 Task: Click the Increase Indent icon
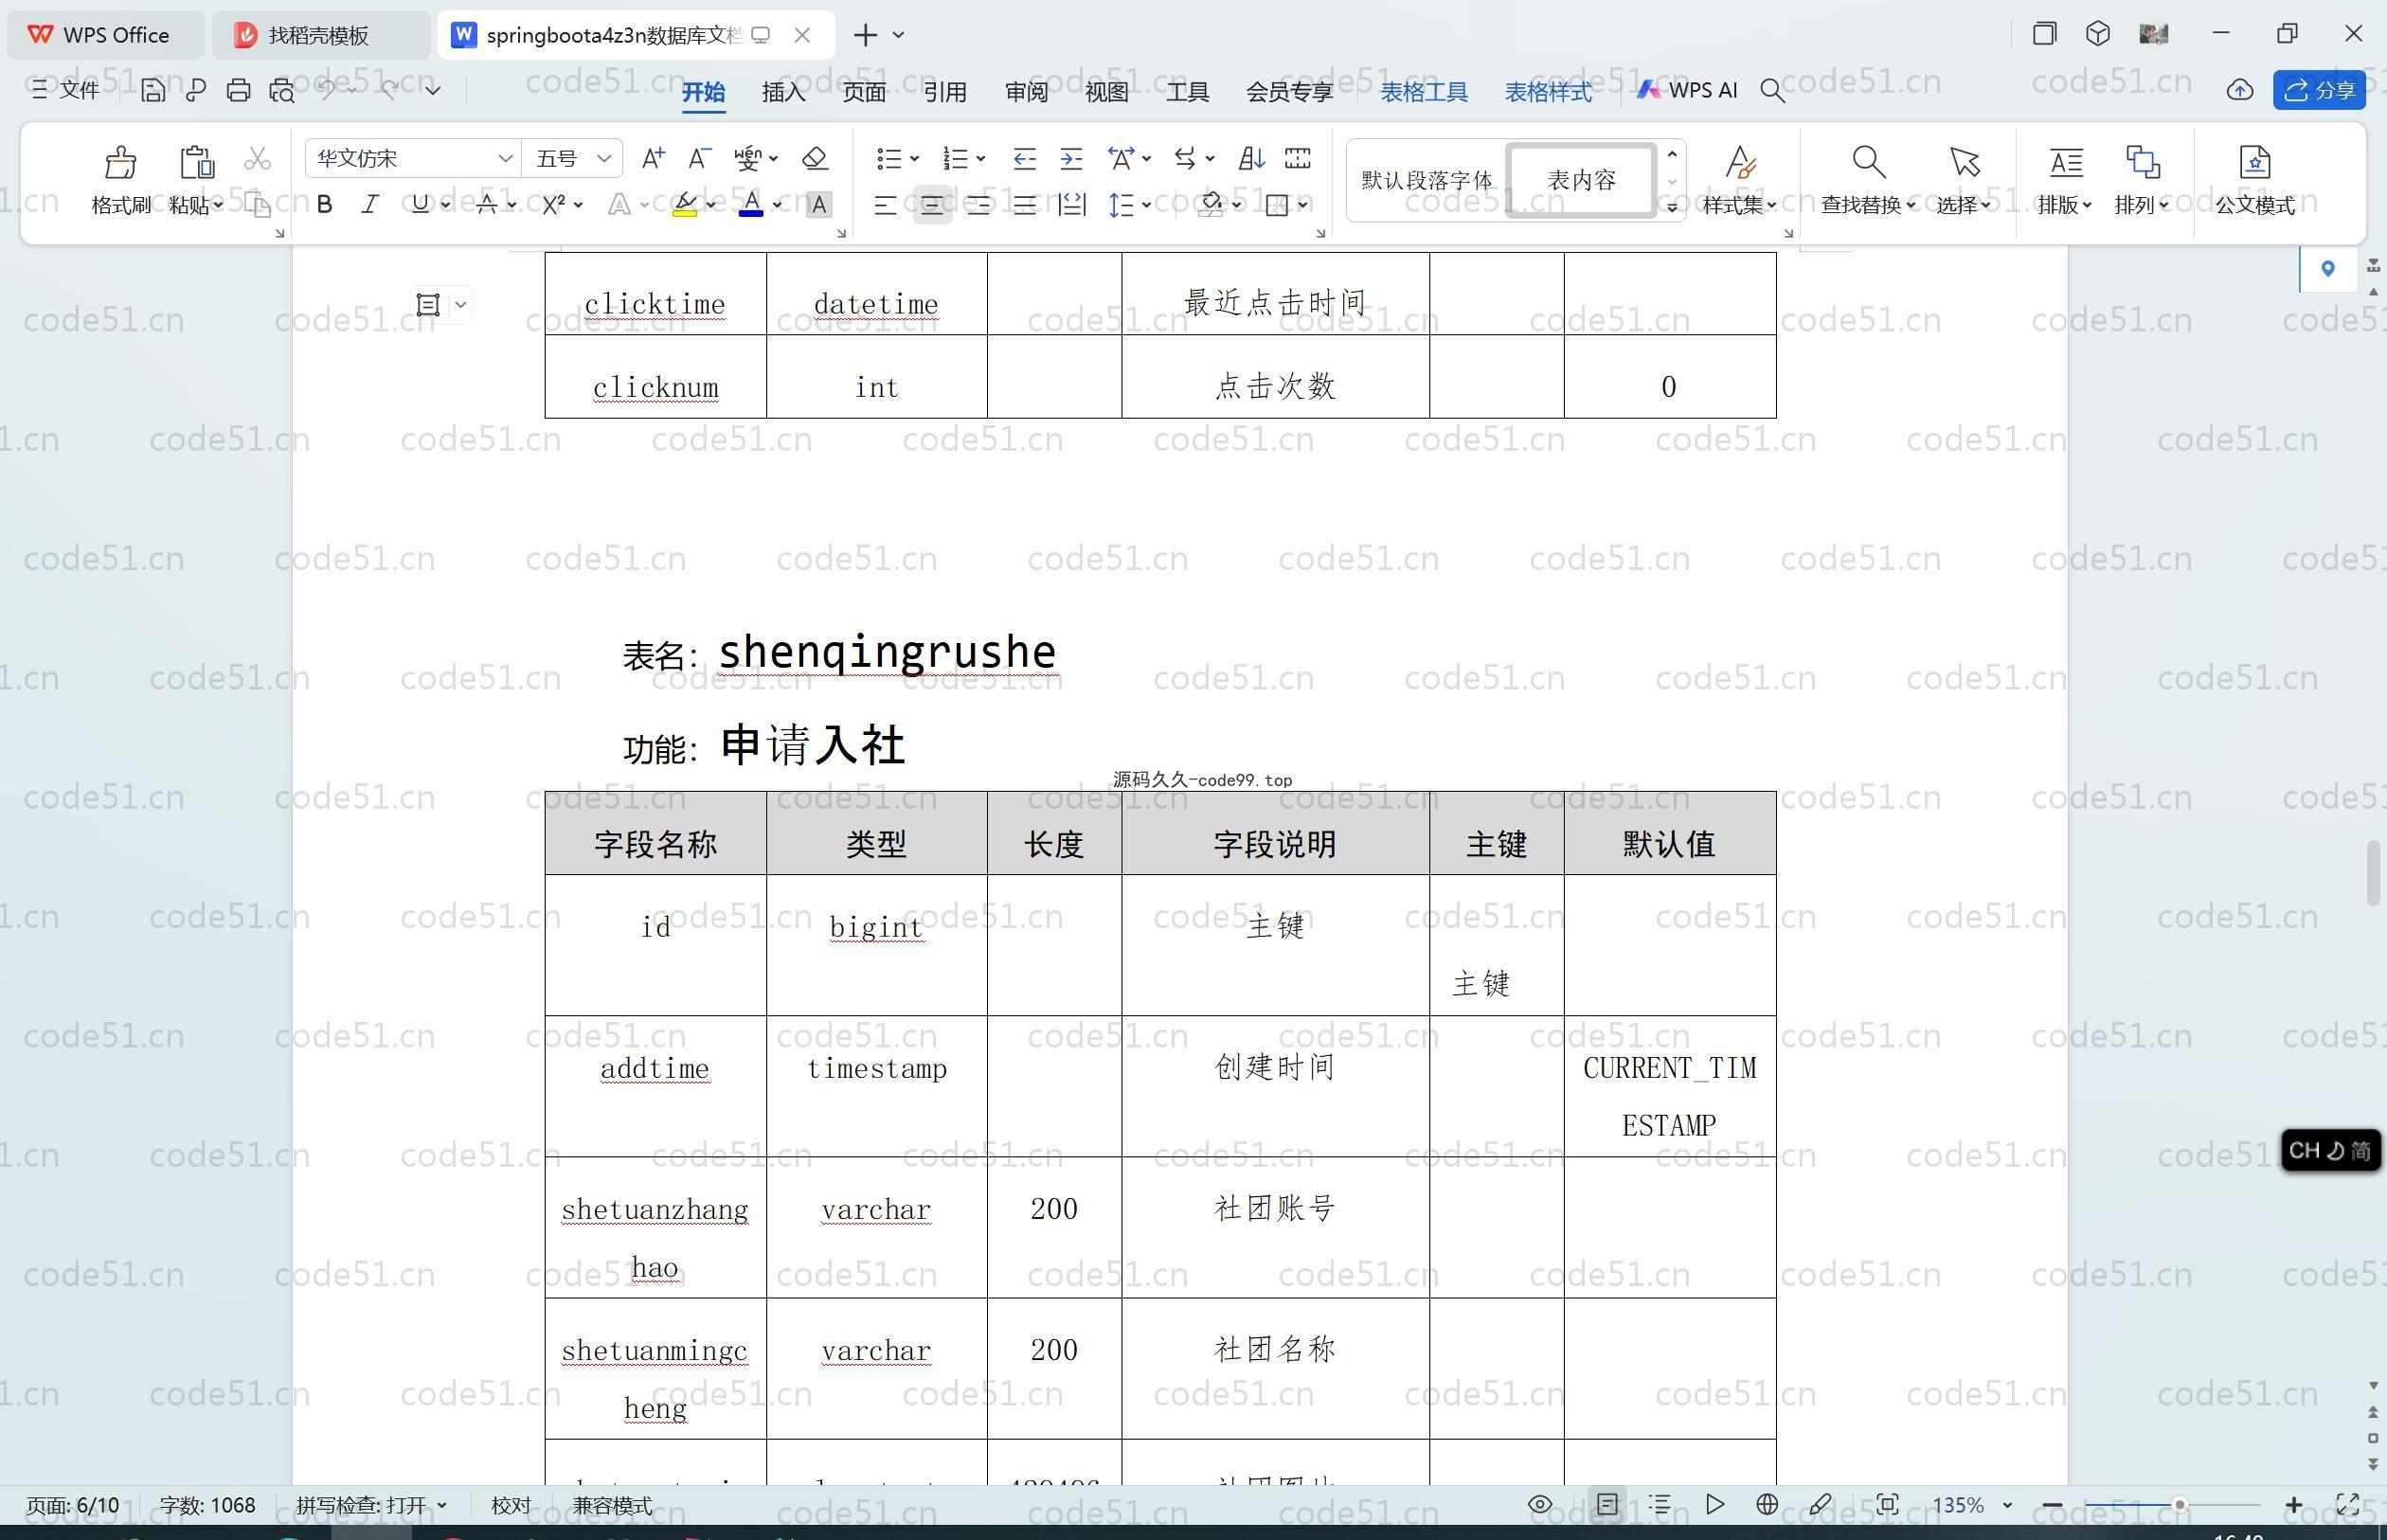1071,158
